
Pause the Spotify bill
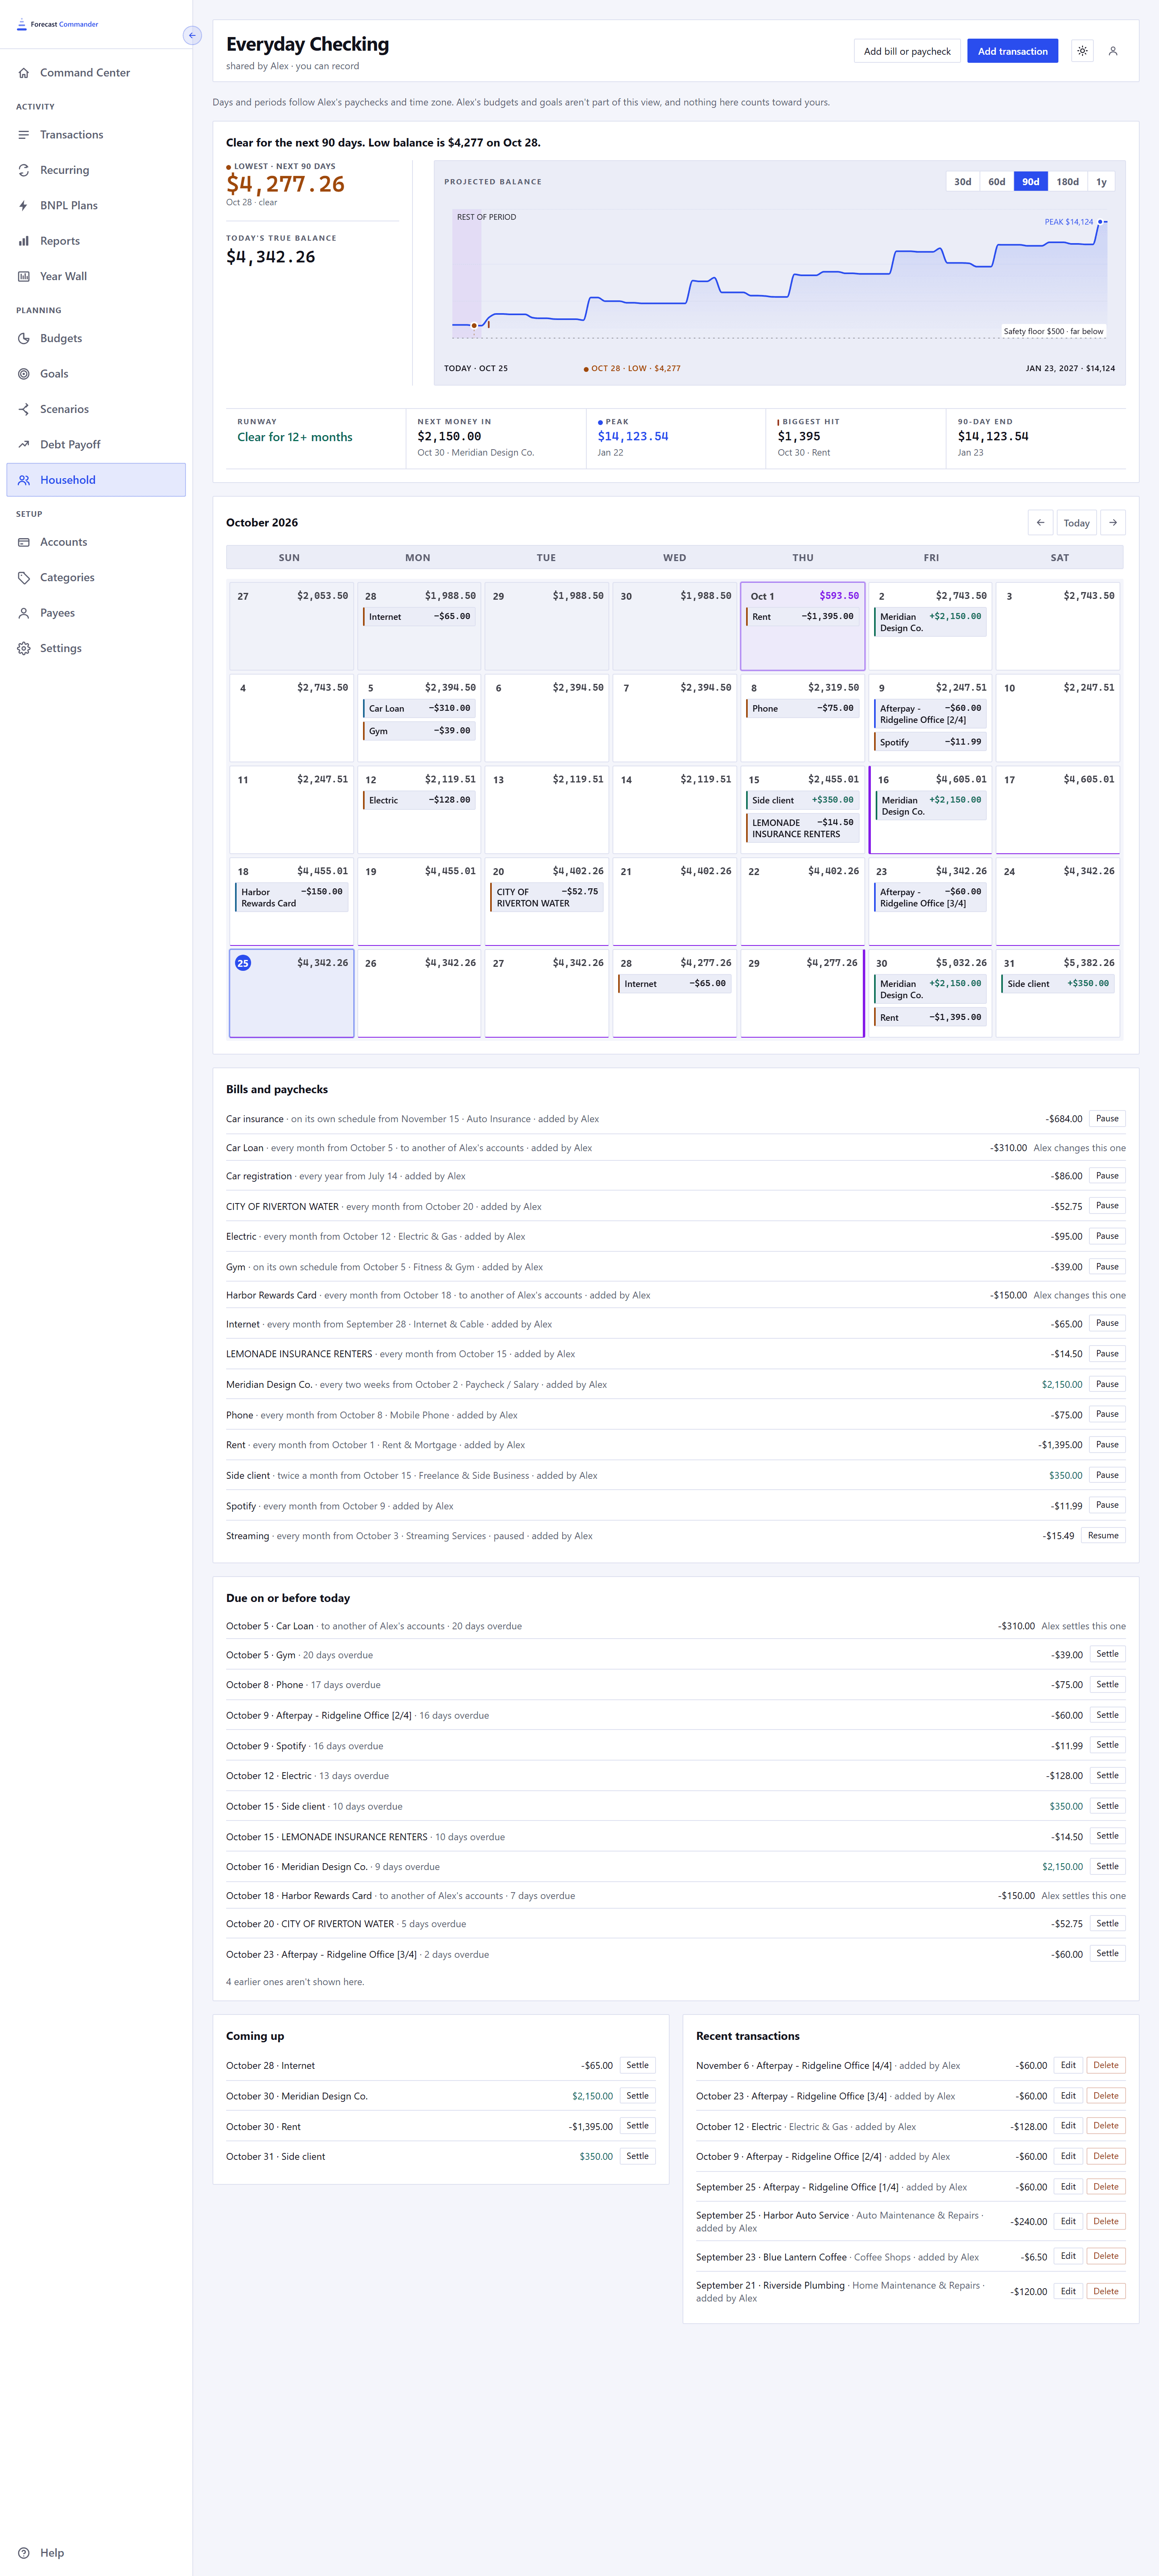(x=1107, y=1505)
